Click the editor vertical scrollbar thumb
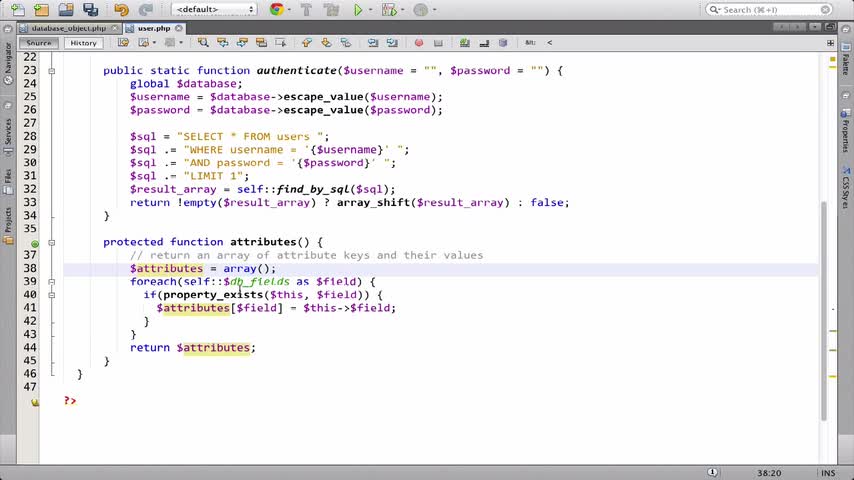 [x=824, y=311]
